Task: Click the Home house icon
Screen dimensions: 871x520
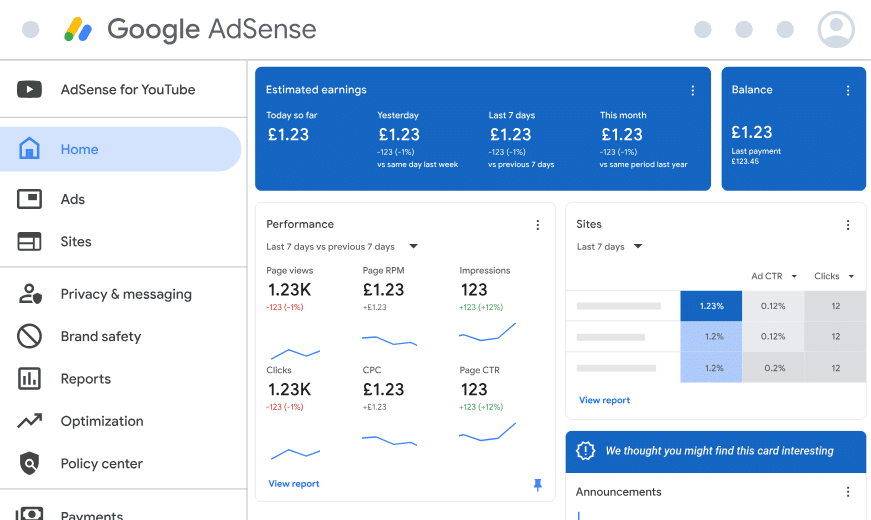Action: coord(29,149)
